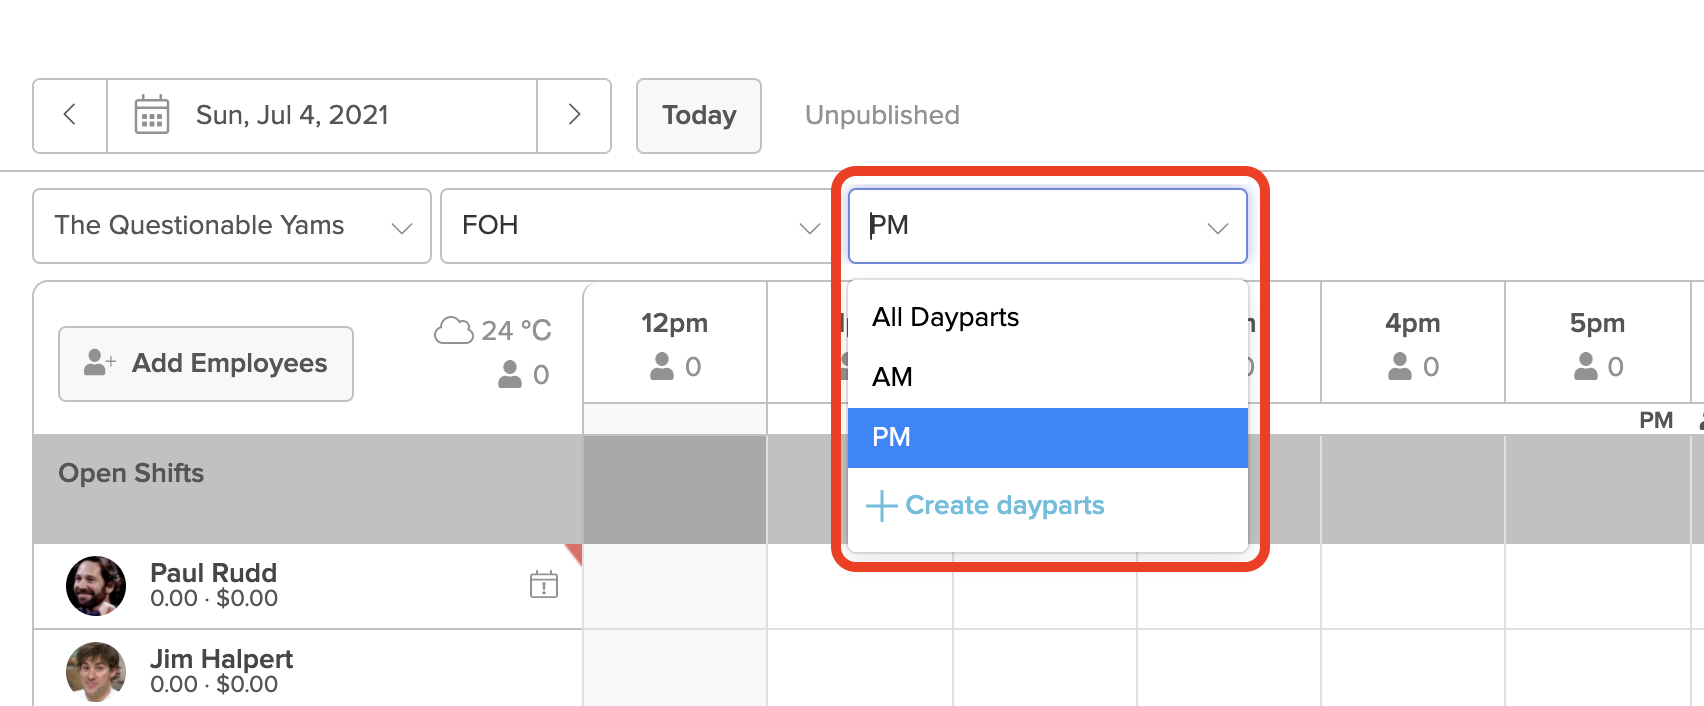Click the cloud weather icon
Viewport: 1704px width, 706px height.
(x=453, y=330)
